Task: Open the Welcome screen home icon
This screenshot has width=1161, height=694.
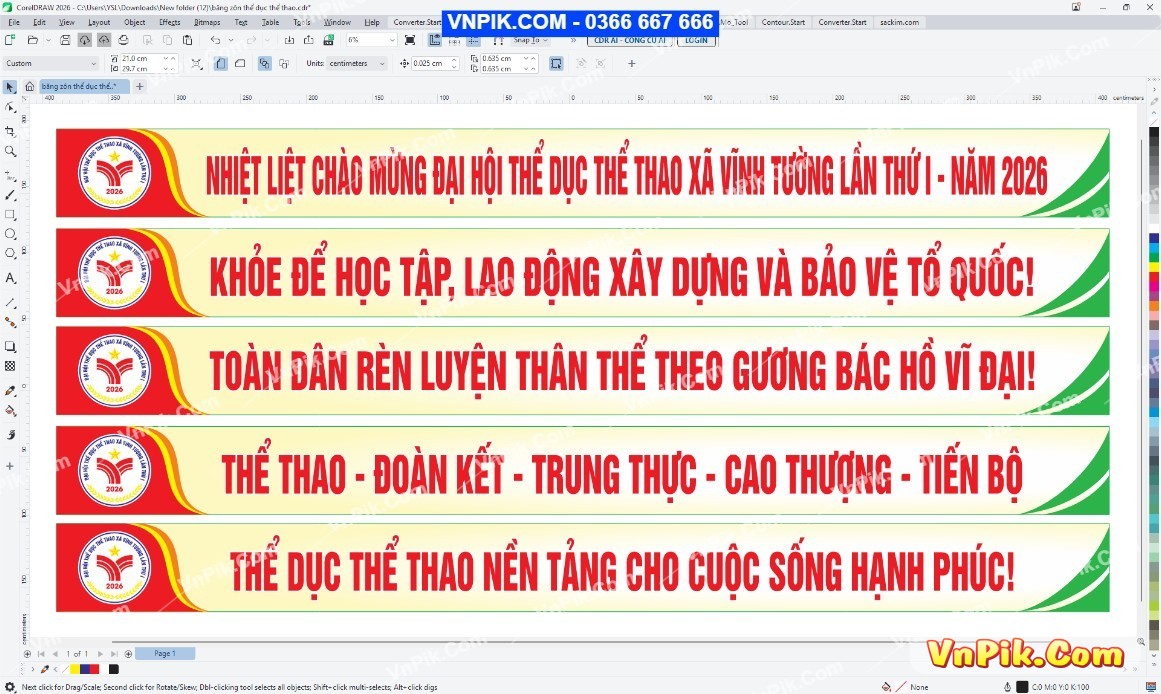Action: [x=30, y=87]
